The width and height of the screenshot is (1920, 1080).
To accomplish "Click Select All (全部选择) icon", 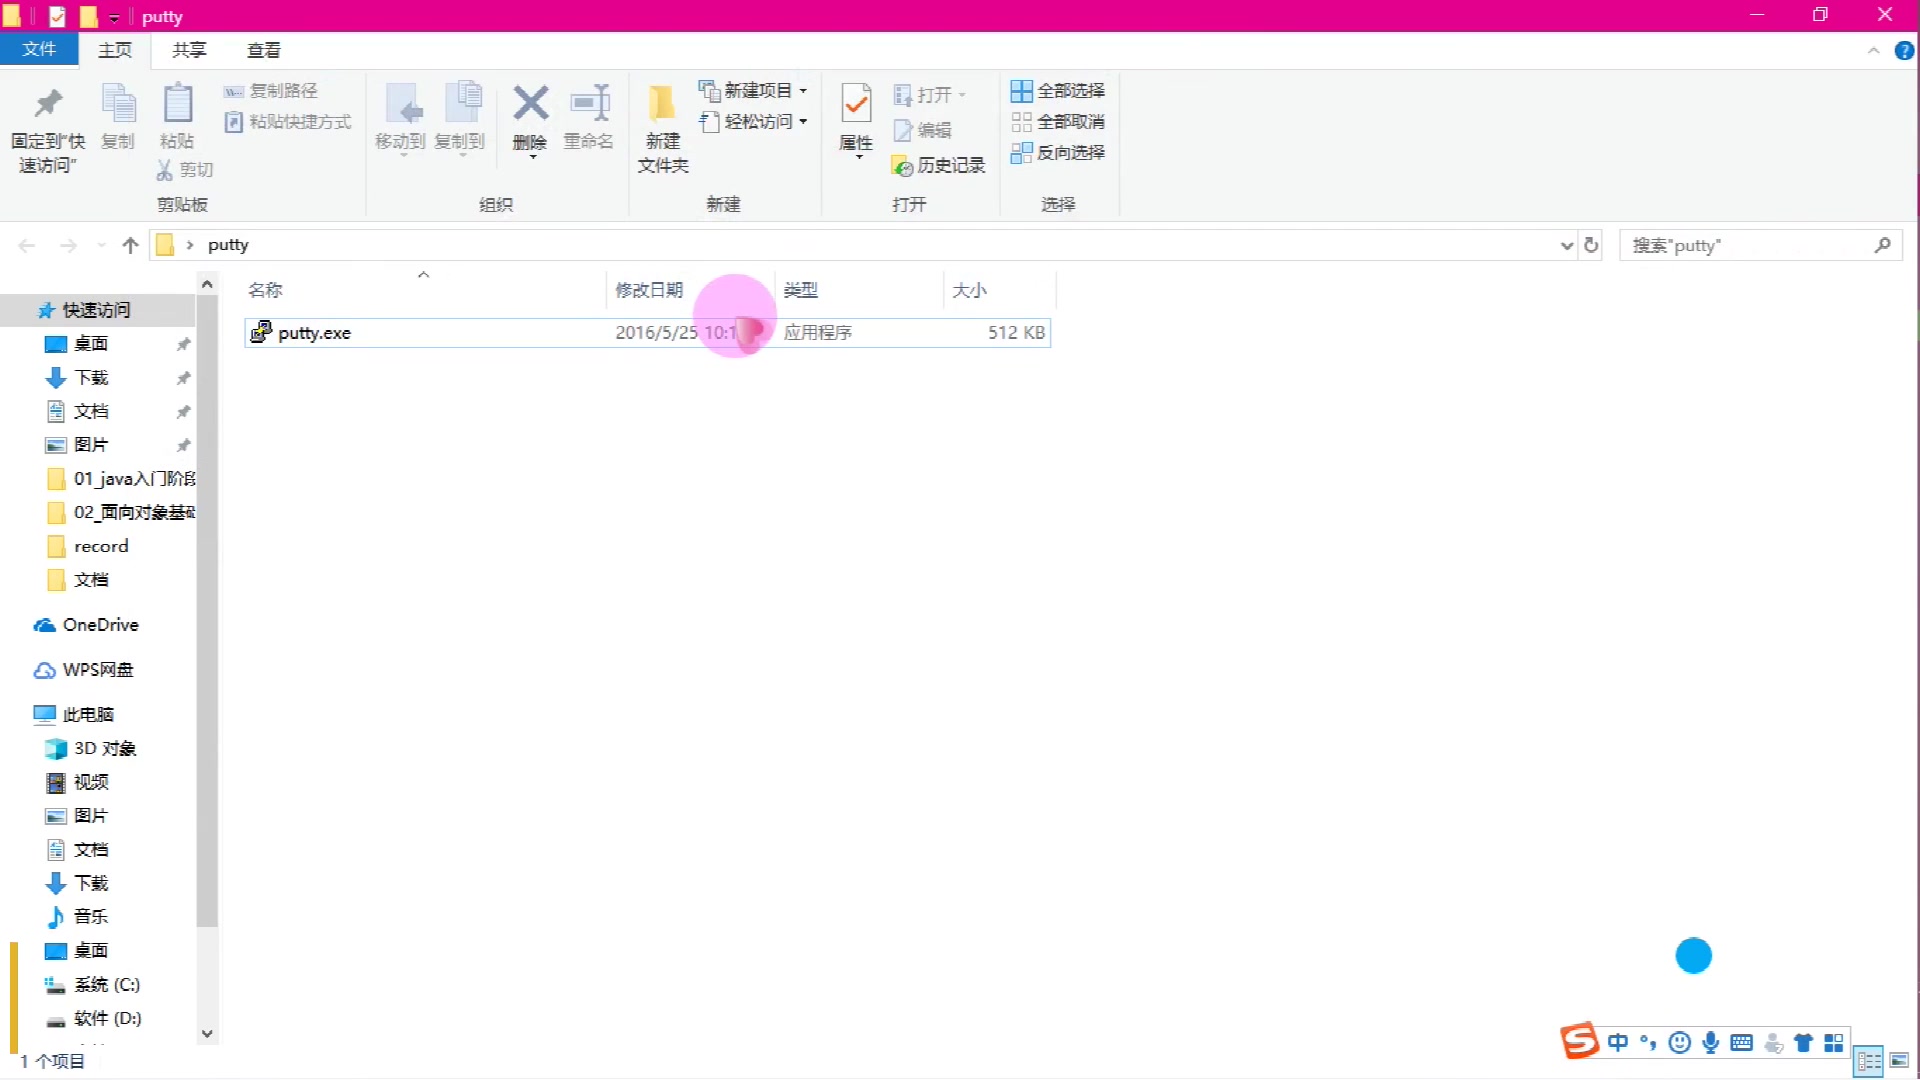I will (1021, 91).
